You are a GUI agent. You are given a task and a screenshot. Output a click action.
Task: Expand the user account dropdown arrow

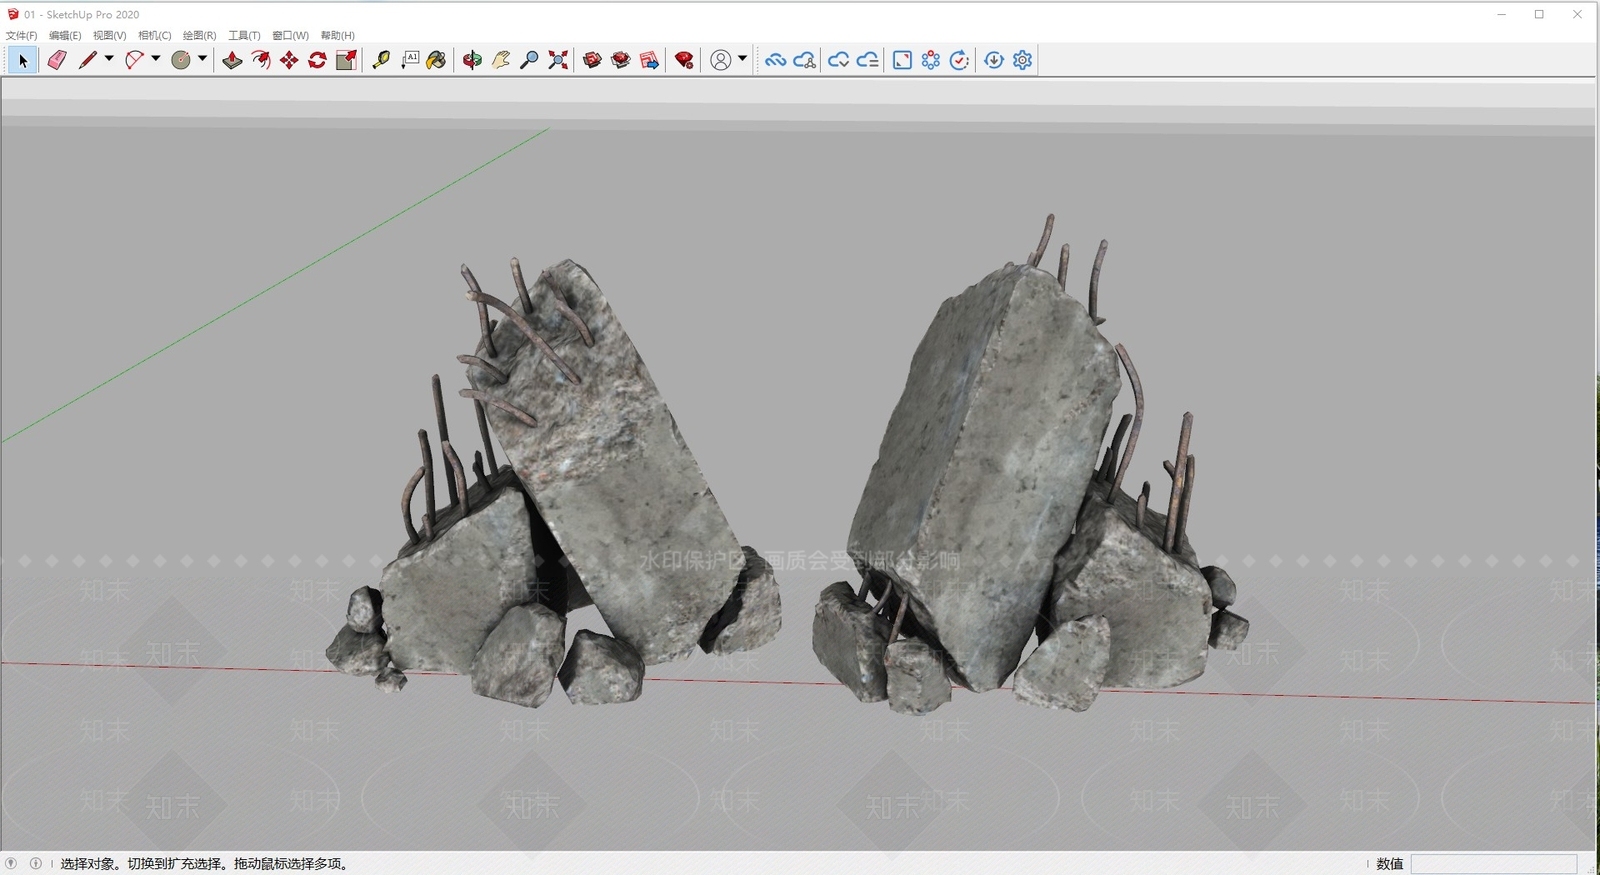coord(742,59)
